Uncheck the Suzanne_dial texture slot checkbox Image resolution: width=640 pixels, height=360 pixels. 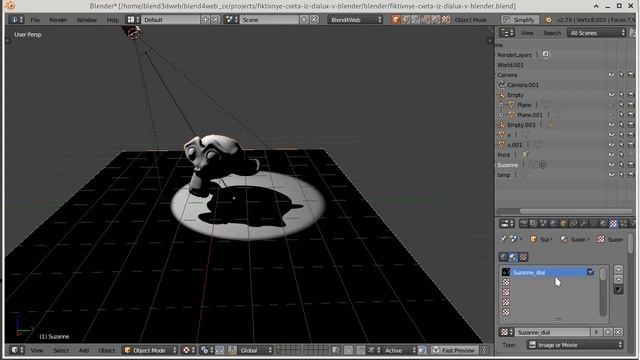[x=590, y=272]
